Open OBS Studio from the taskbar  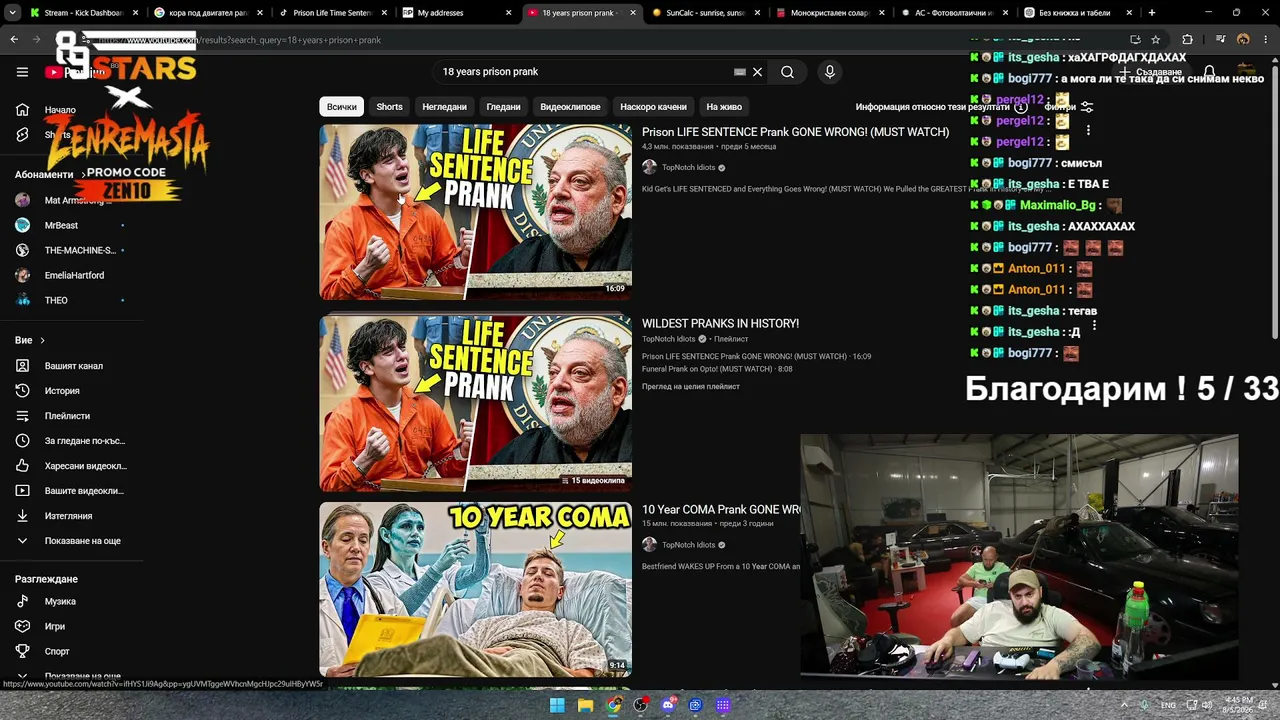[x=640, y=705]
